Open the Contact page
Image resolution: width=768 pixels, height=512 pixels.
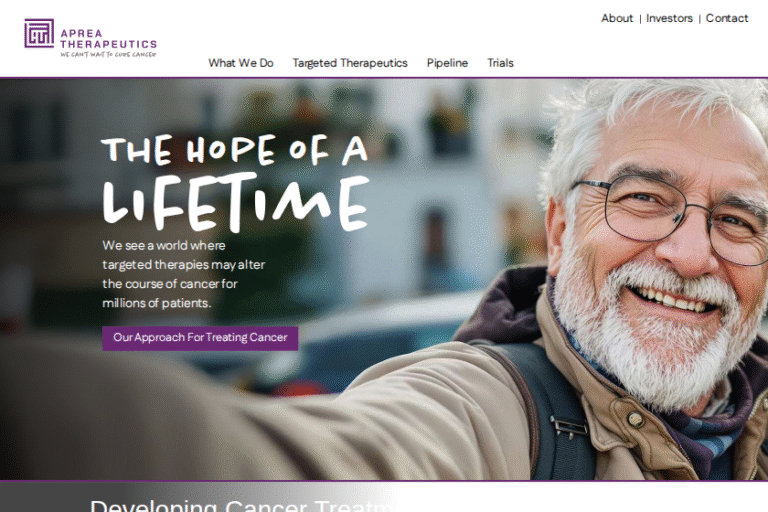point(727,18)
